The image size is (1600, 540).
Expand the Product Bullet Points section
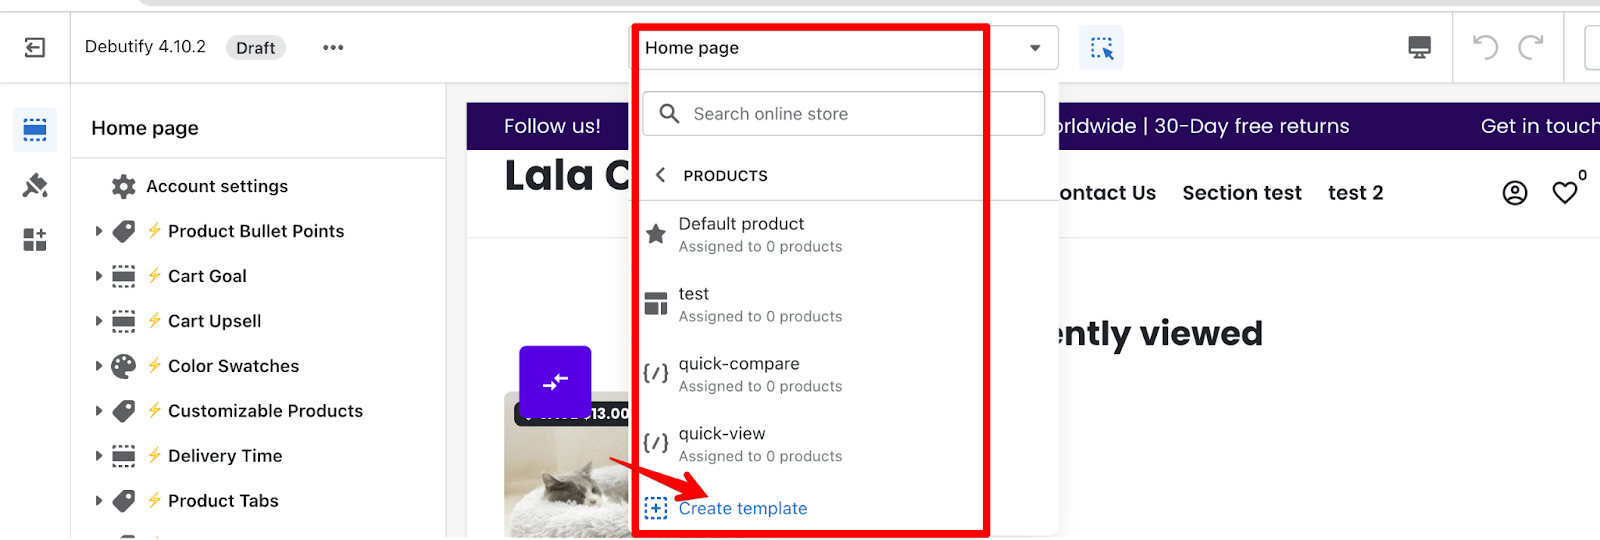[x=99, y=231]
